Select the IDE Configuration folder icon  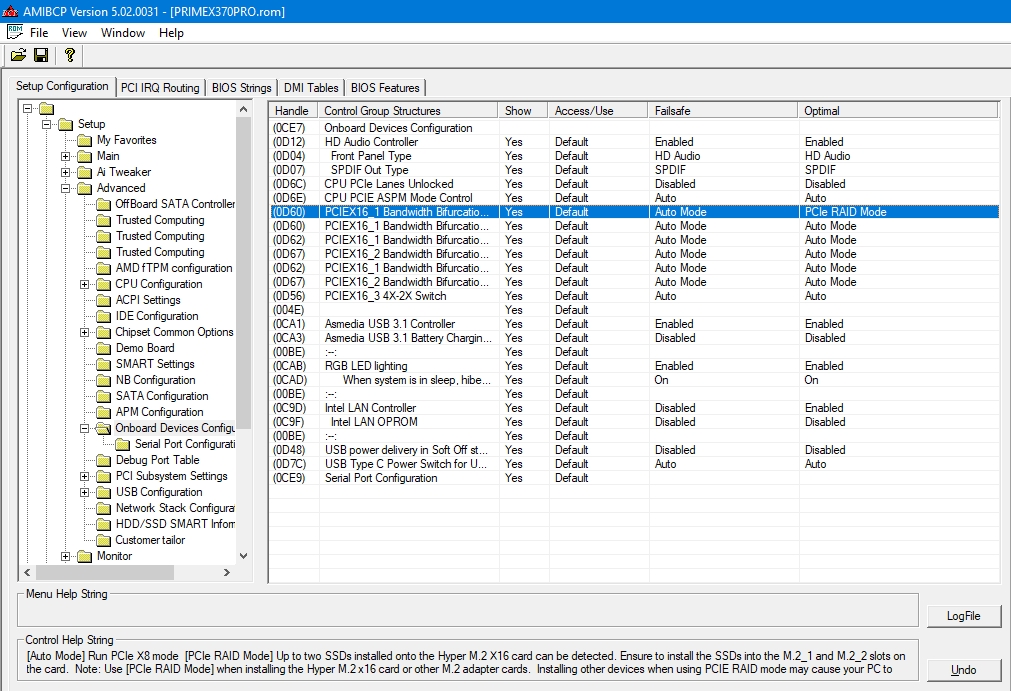(x=103, y=316)
